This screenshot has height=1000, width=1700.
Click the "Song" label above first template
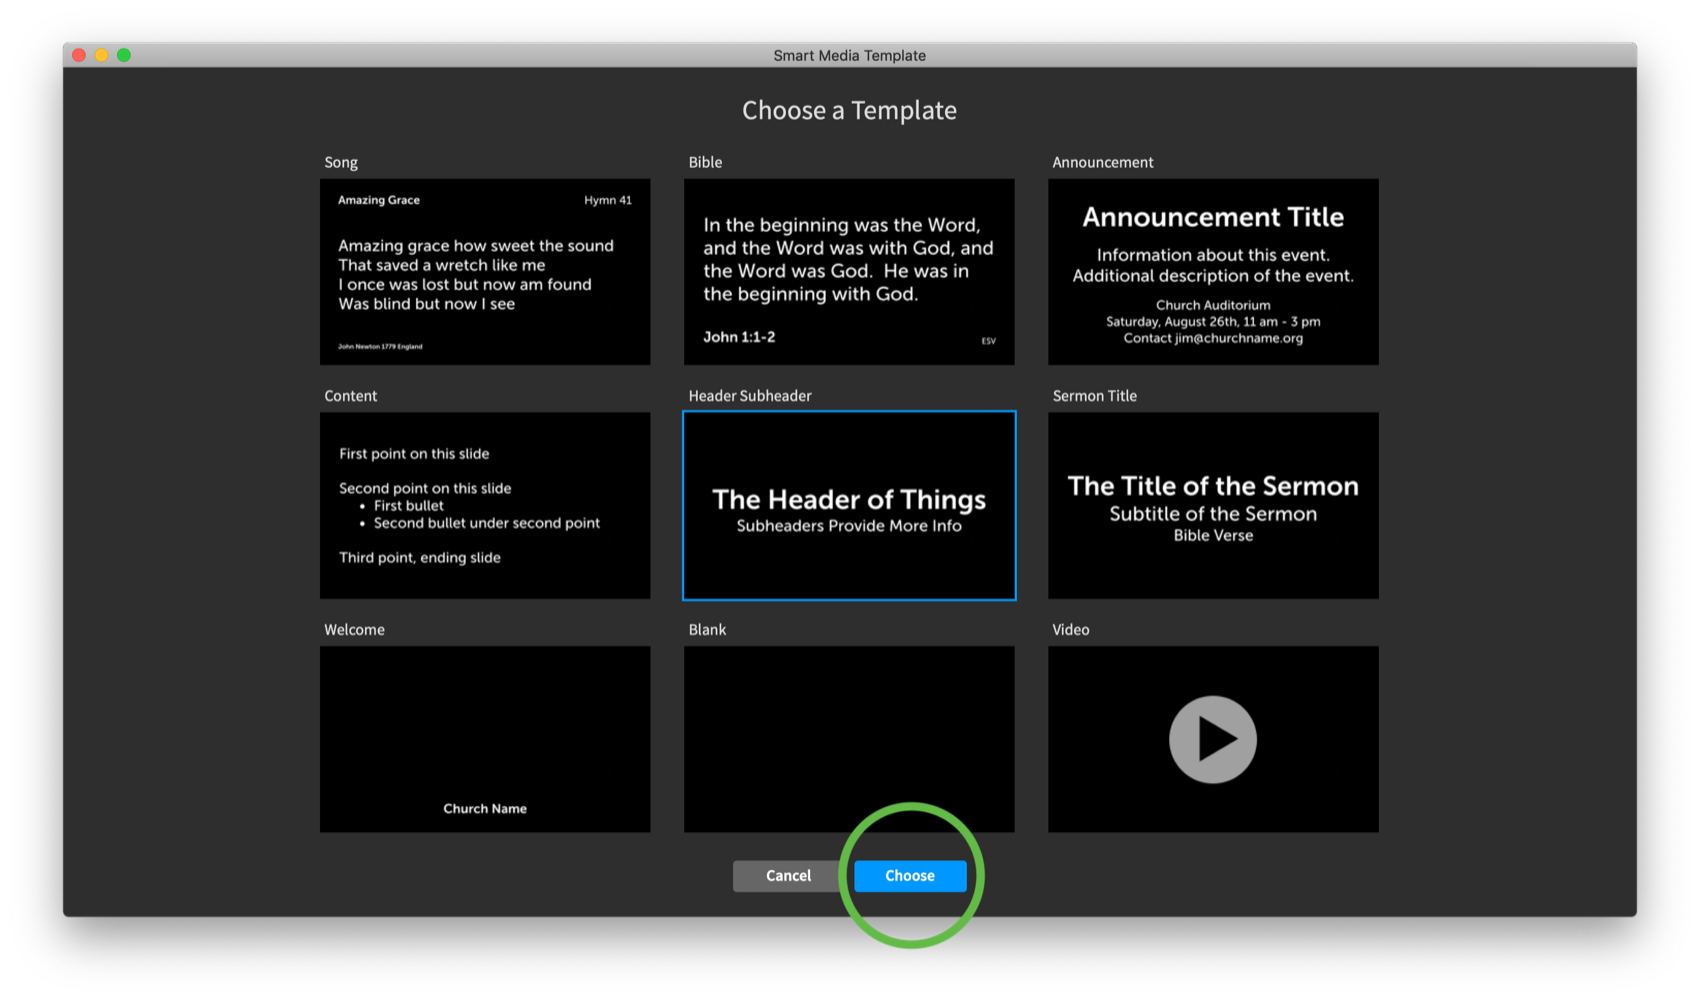pyautogui.click(x=341, y=163)
